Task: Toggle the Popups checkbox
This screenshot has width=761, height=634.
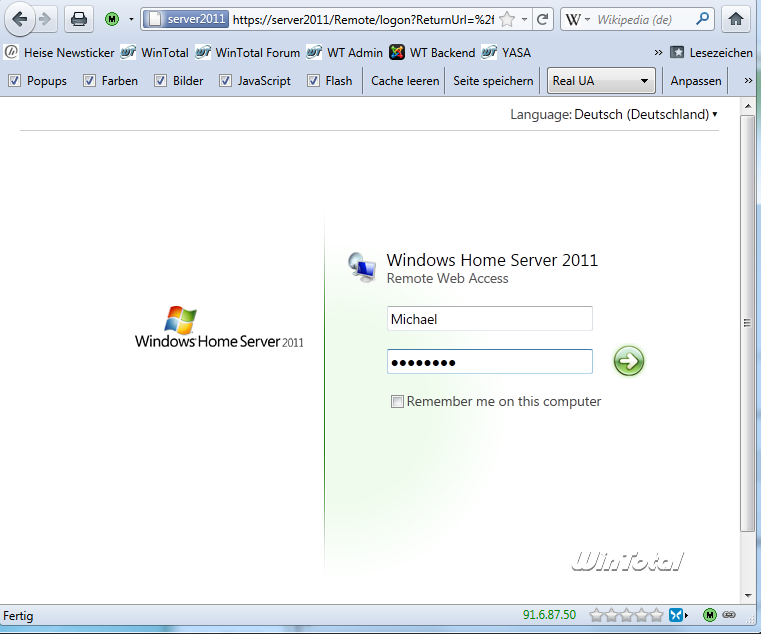Action: tap(15, 81)
